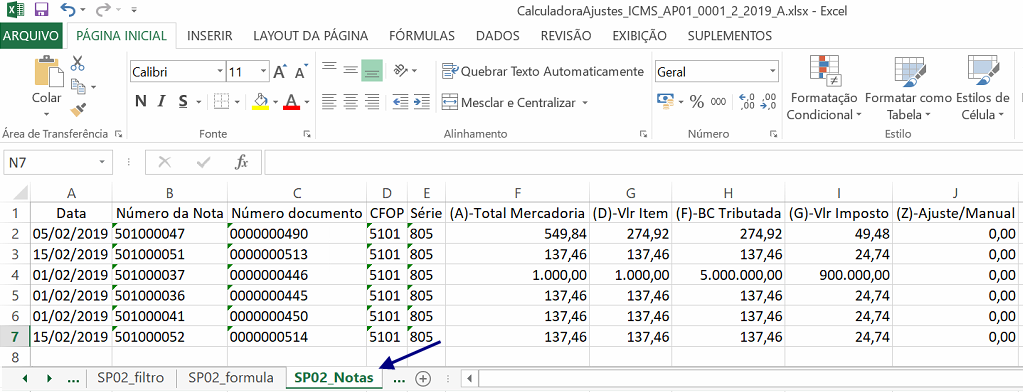
Task: Switch to INSERIR tab
Action: (x=209, y=35)
